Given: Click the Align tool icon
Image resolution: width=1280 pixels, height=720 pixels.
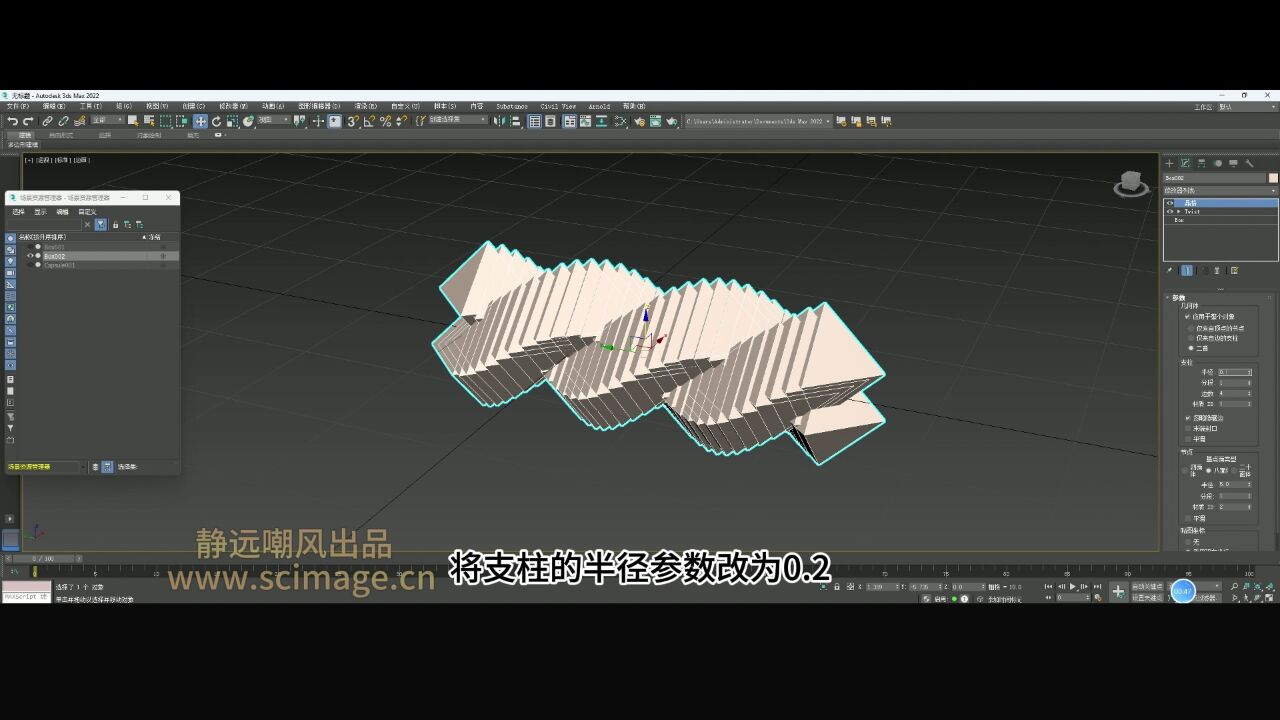Looking at the screenshot, I should [x=515, y=121].
